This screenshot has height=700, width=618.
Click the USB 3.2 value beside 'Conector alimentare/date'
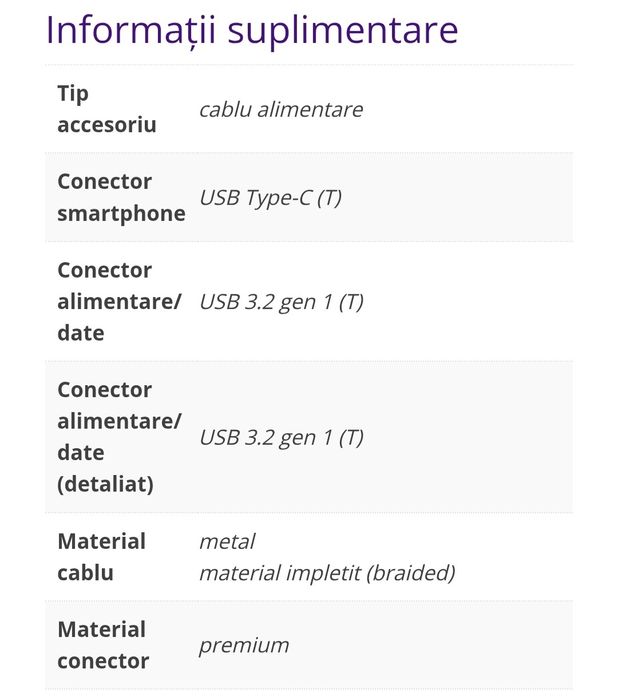point(281,301)
